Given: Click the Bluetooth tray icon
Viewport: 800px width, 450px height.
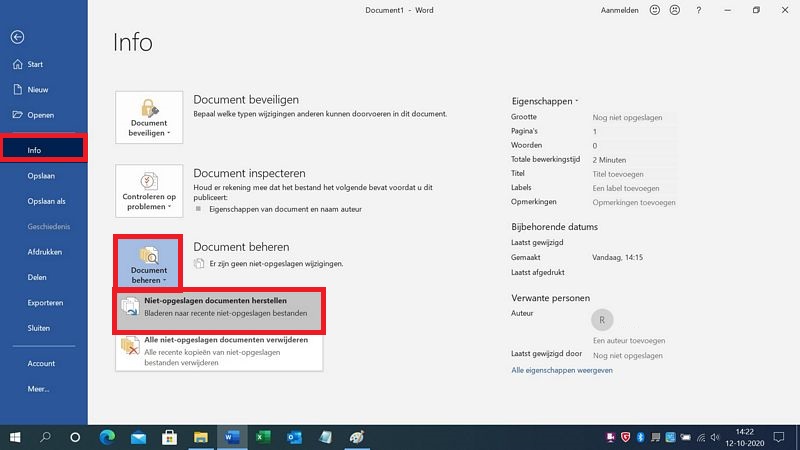Looking at the screenshot, I should (x=640, y=437).
